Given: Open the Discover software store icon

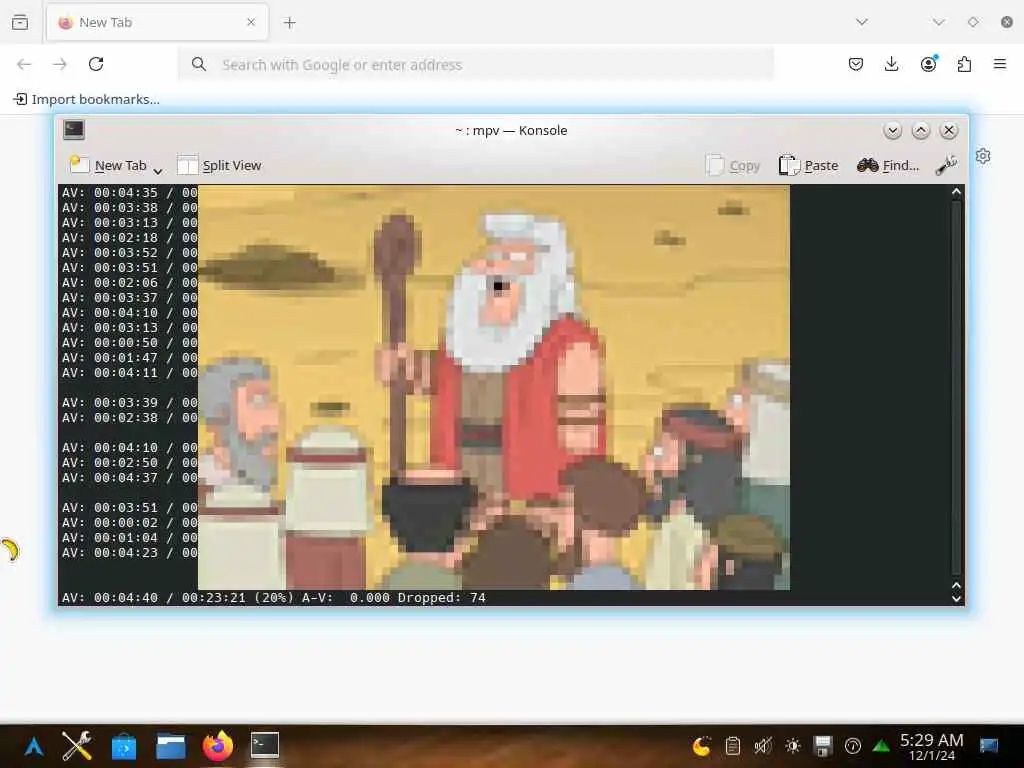Looking at the screenshot, I should click(124, 746).
